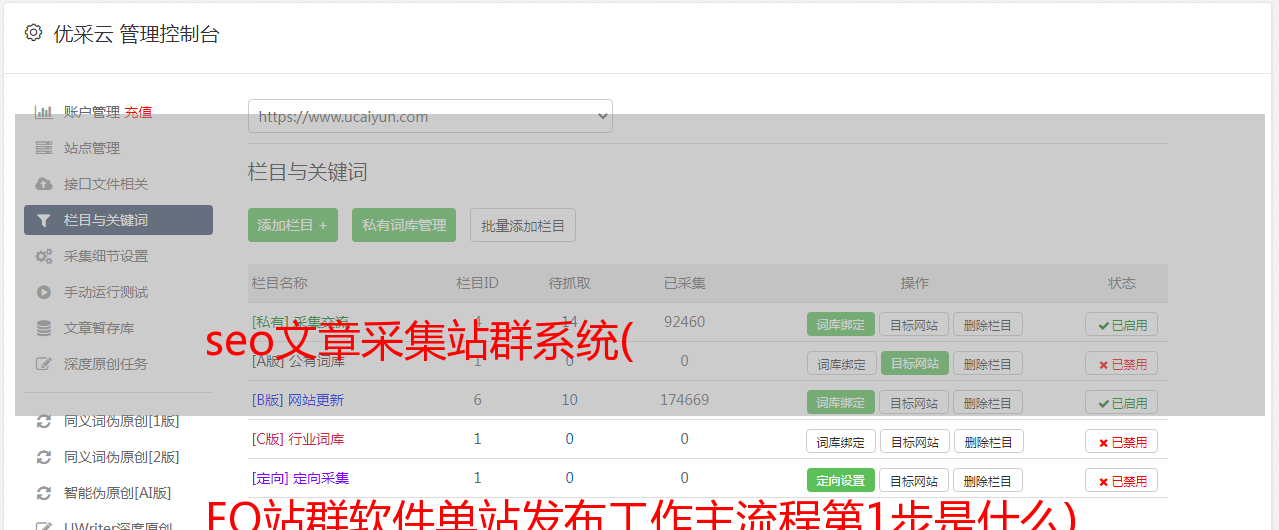Viewport: 1279px width, 530px height.
Task: Click the 174669 collected count cell
Action: [684, 400]
